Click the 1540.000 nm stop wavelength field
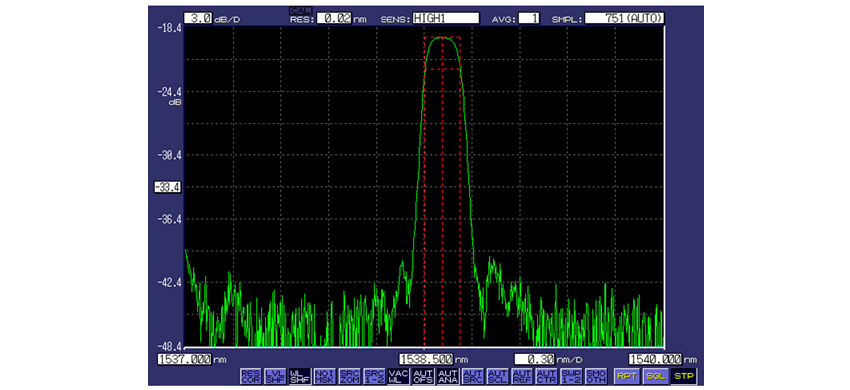This screenshot has width=850, height=390. (656, 359)
